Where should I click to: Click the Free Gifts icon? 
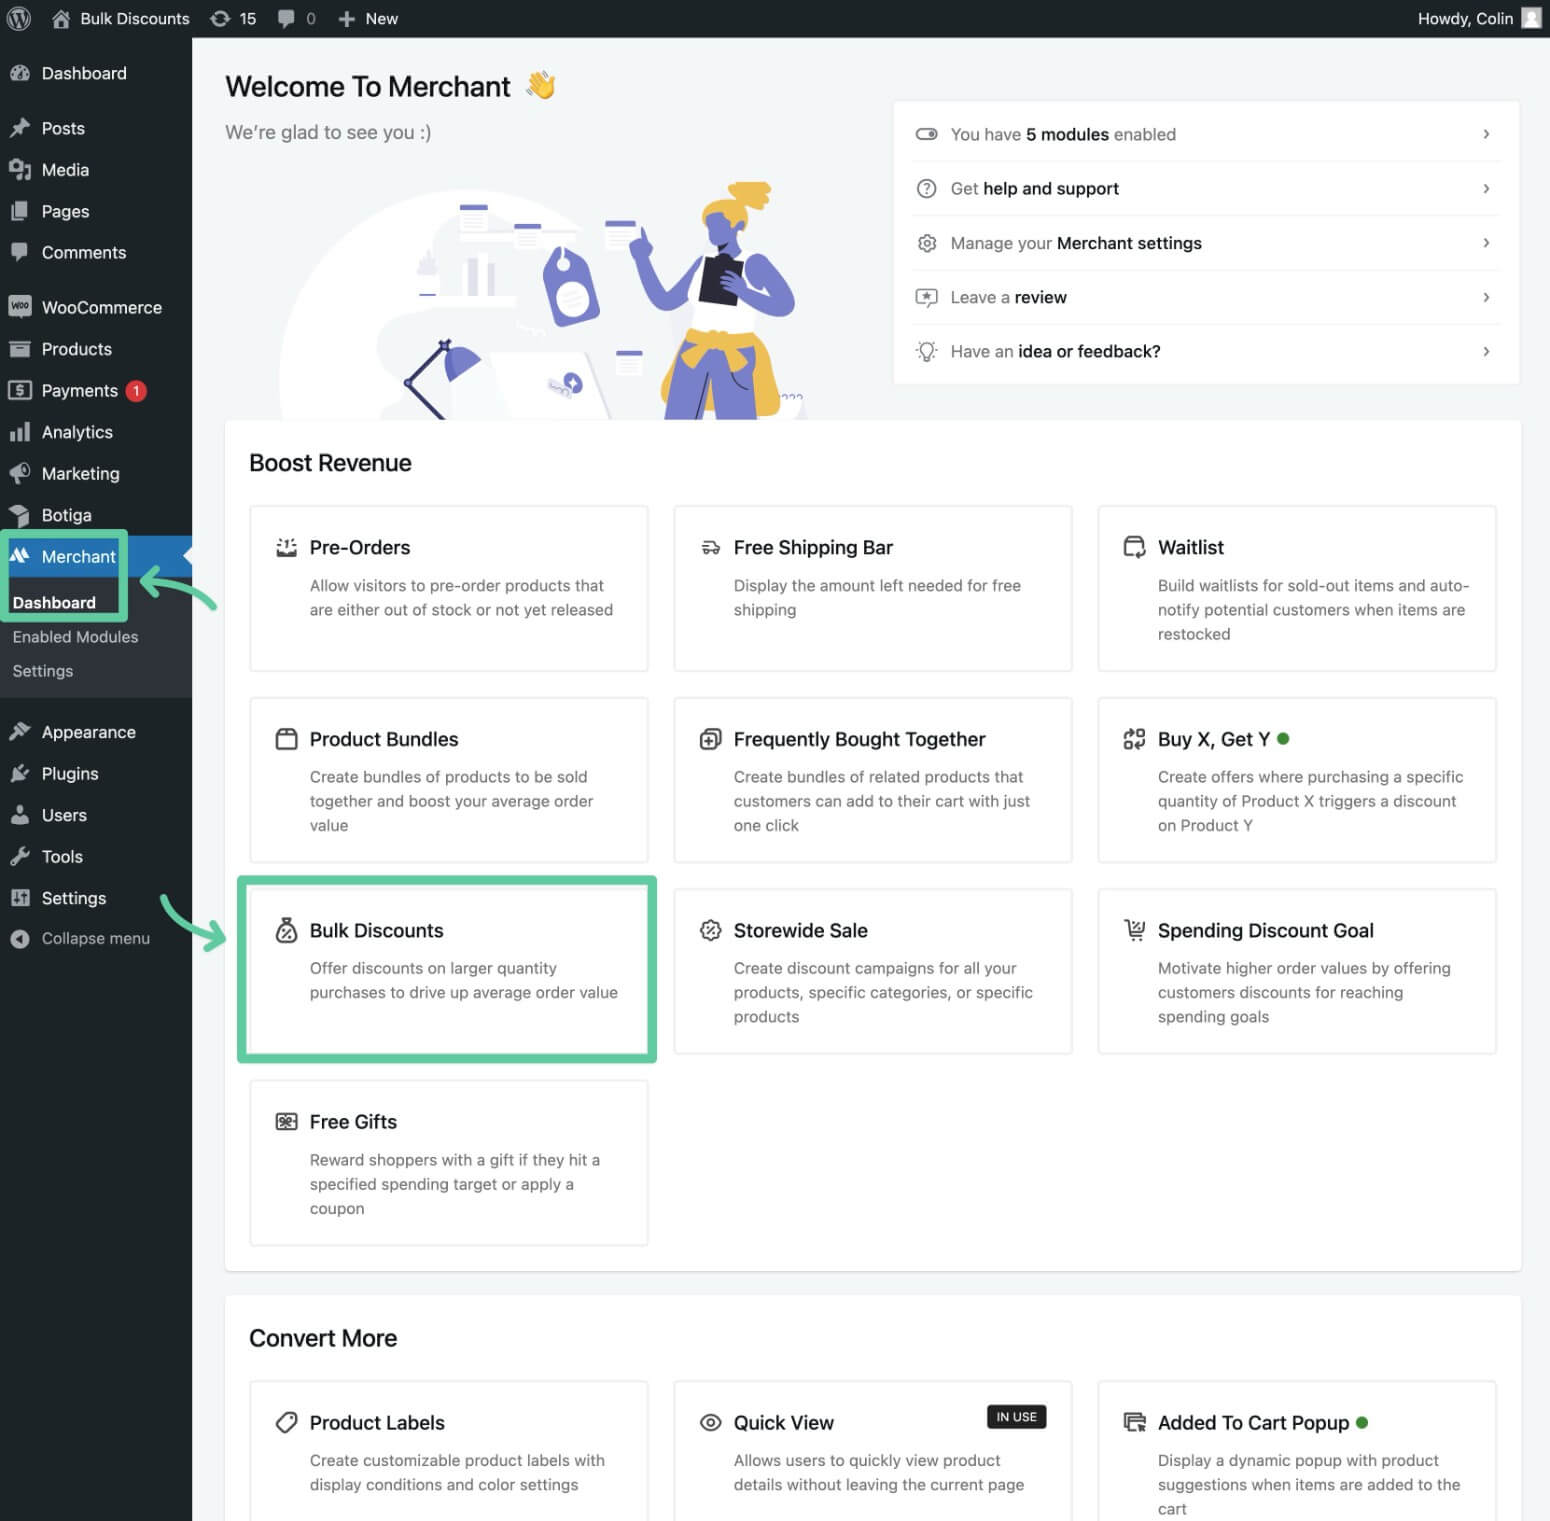point(286,1122)
